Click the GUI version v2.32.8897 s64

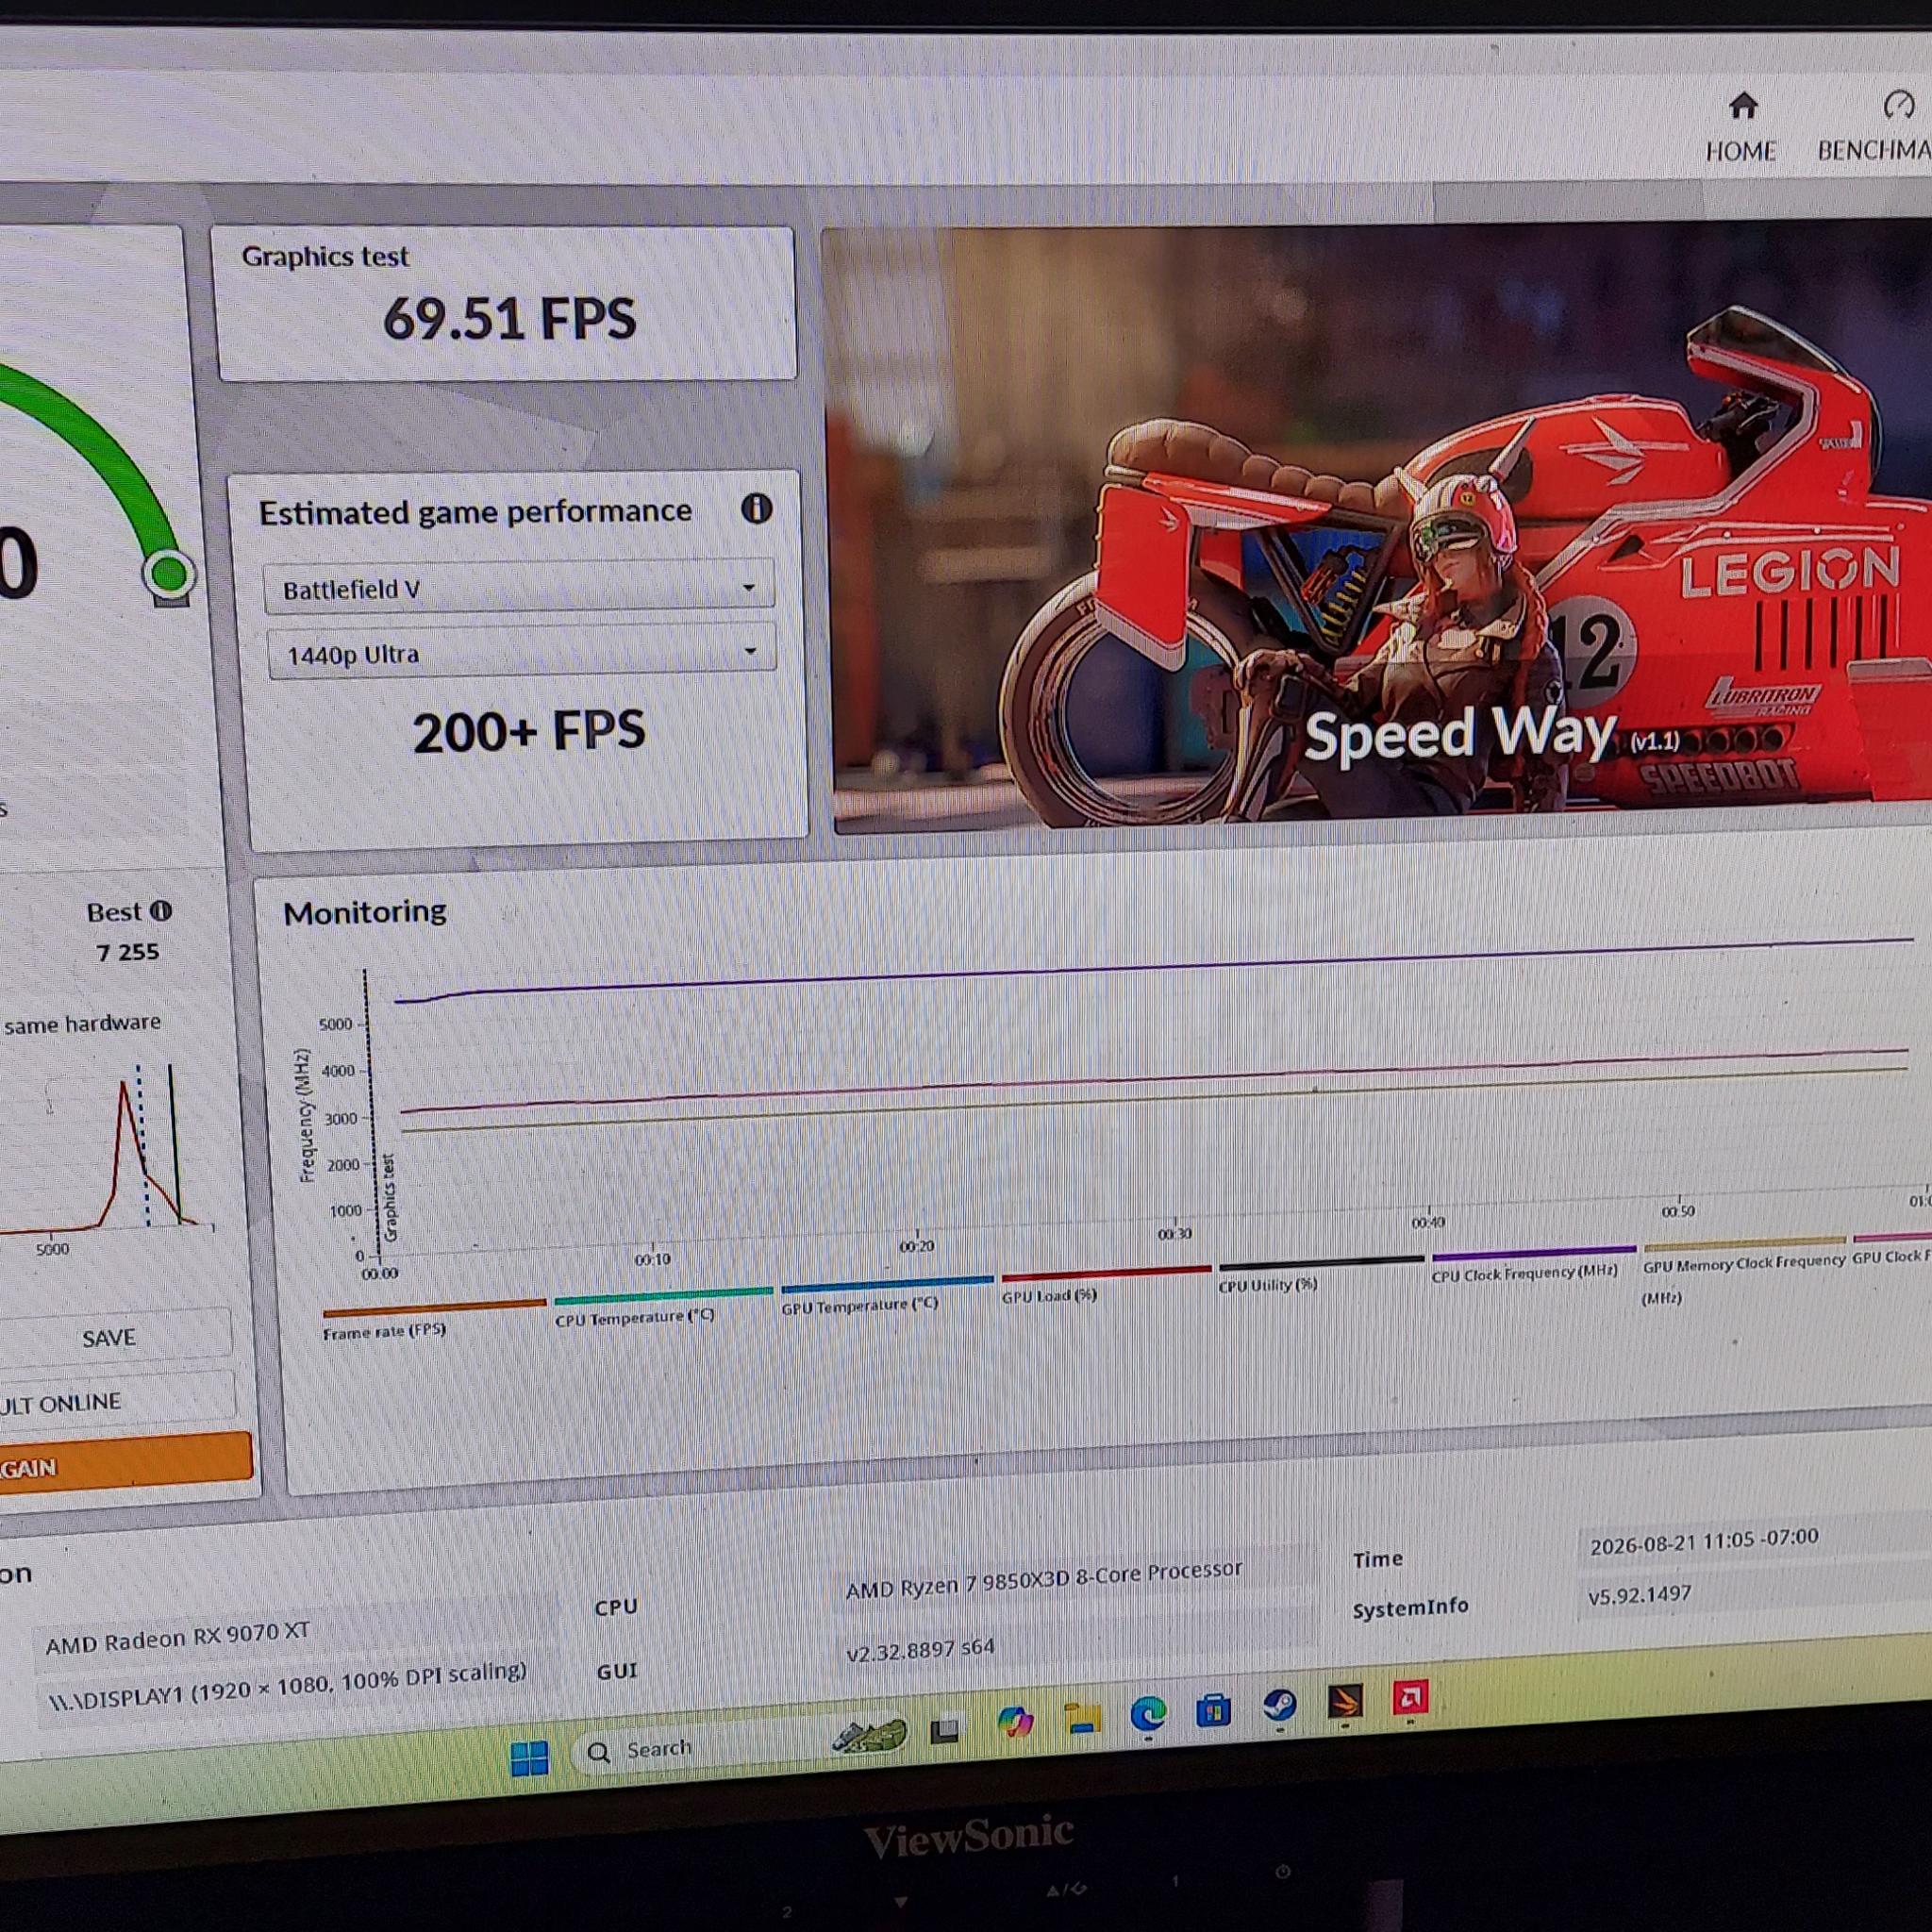(x=920, y=1650)
